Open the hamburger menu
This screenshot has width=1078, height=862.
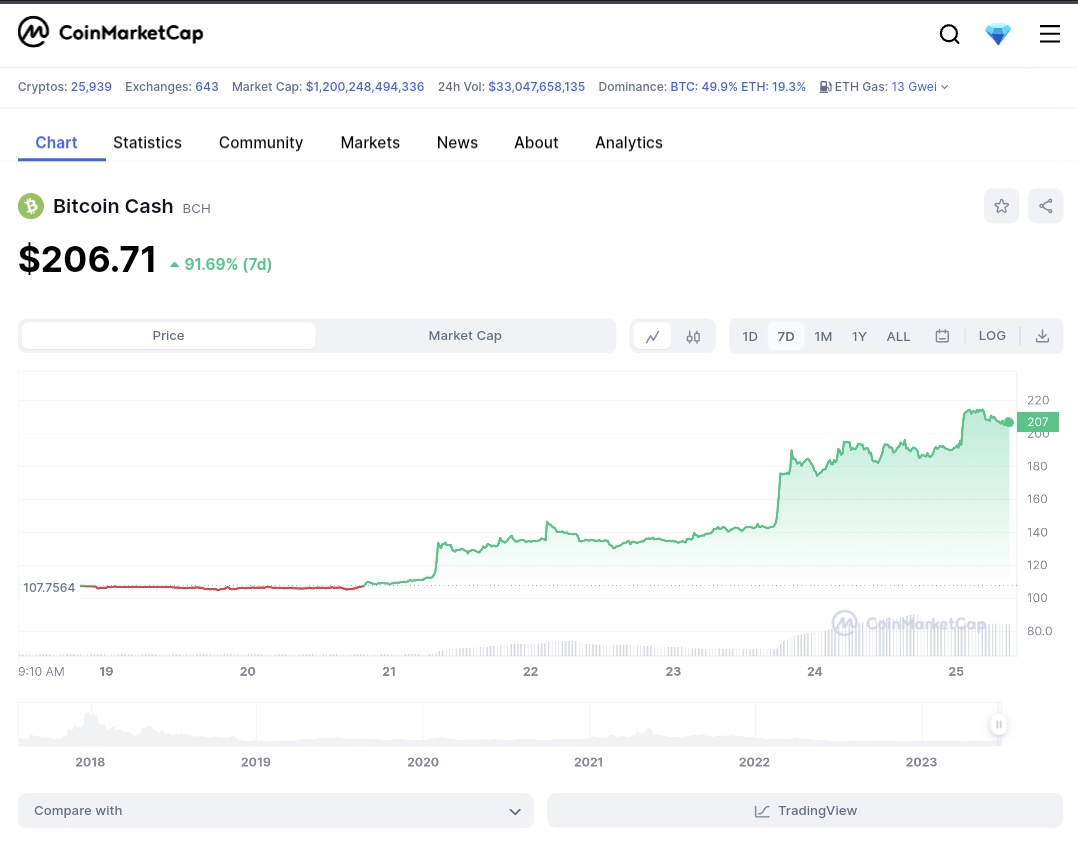click(1049, 34)
